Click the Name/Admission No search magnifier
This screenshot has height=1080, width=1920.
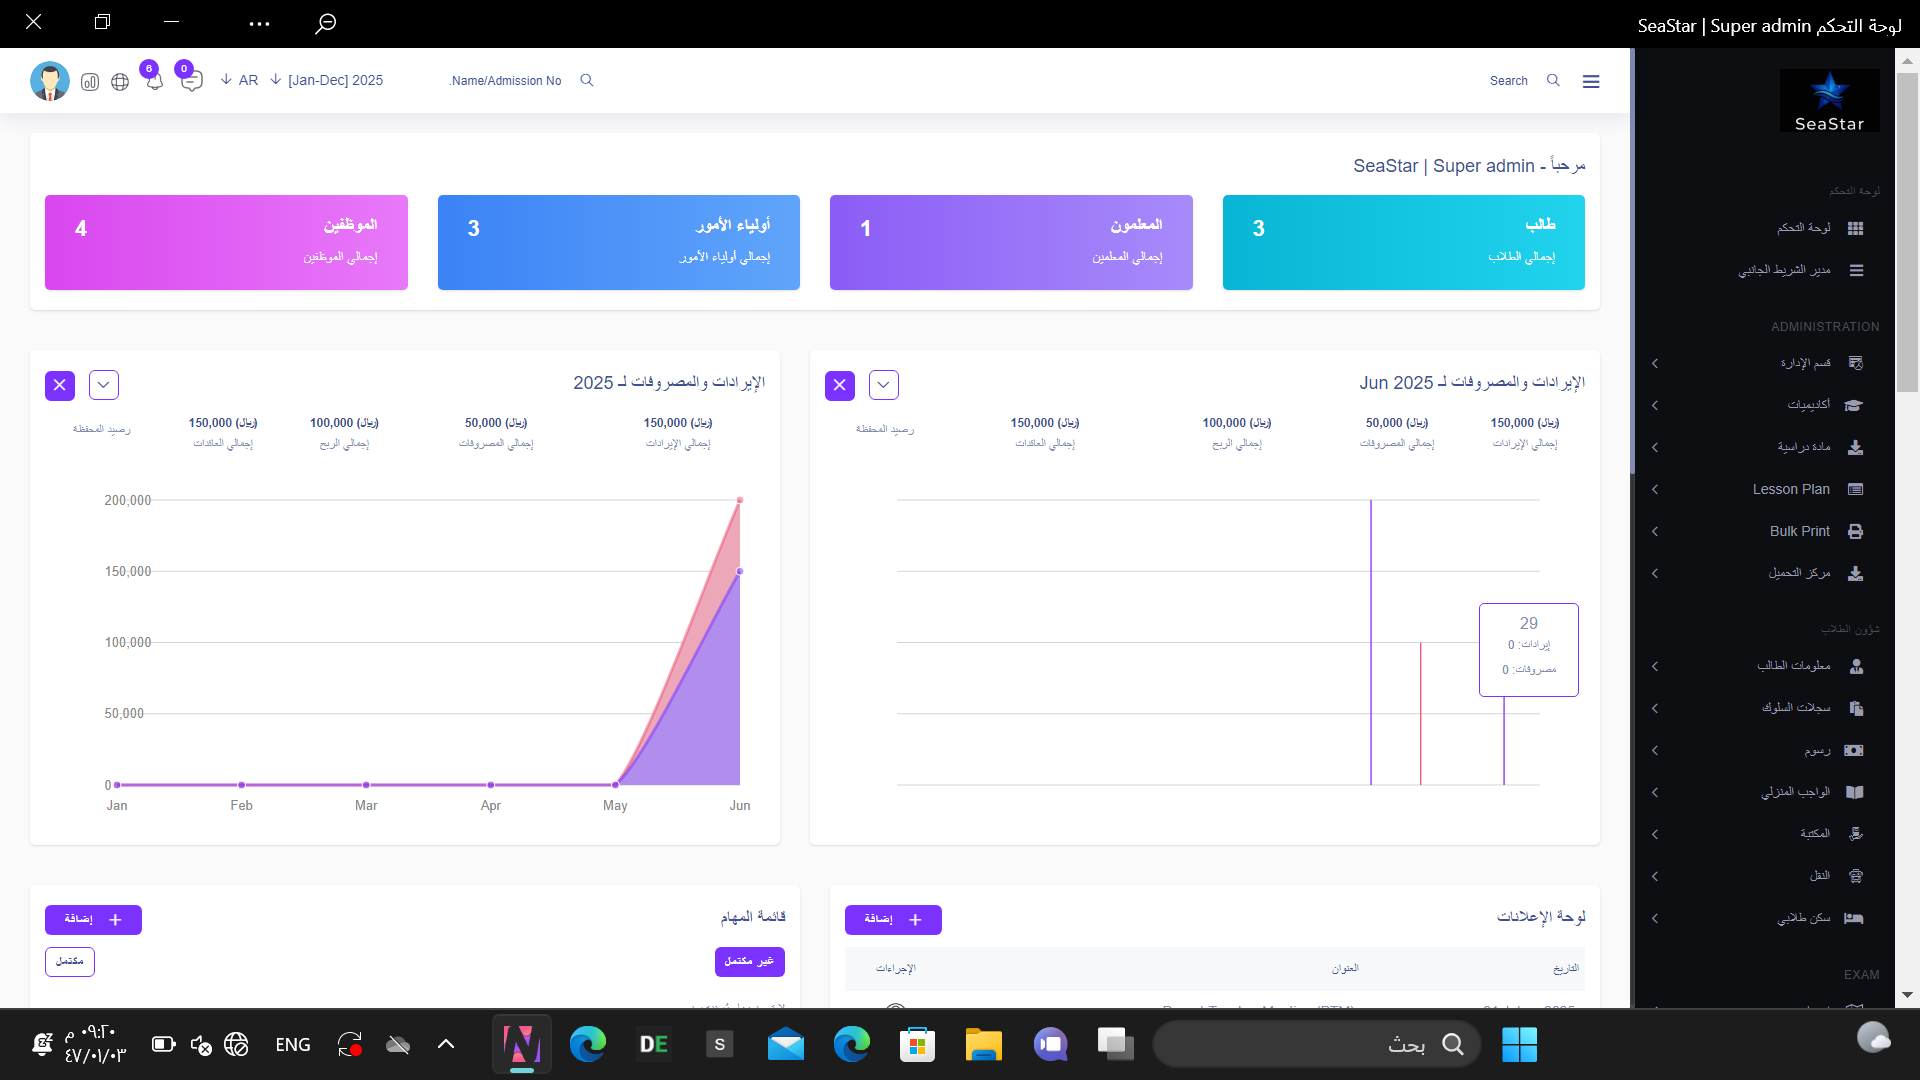[x=587, y=80]
